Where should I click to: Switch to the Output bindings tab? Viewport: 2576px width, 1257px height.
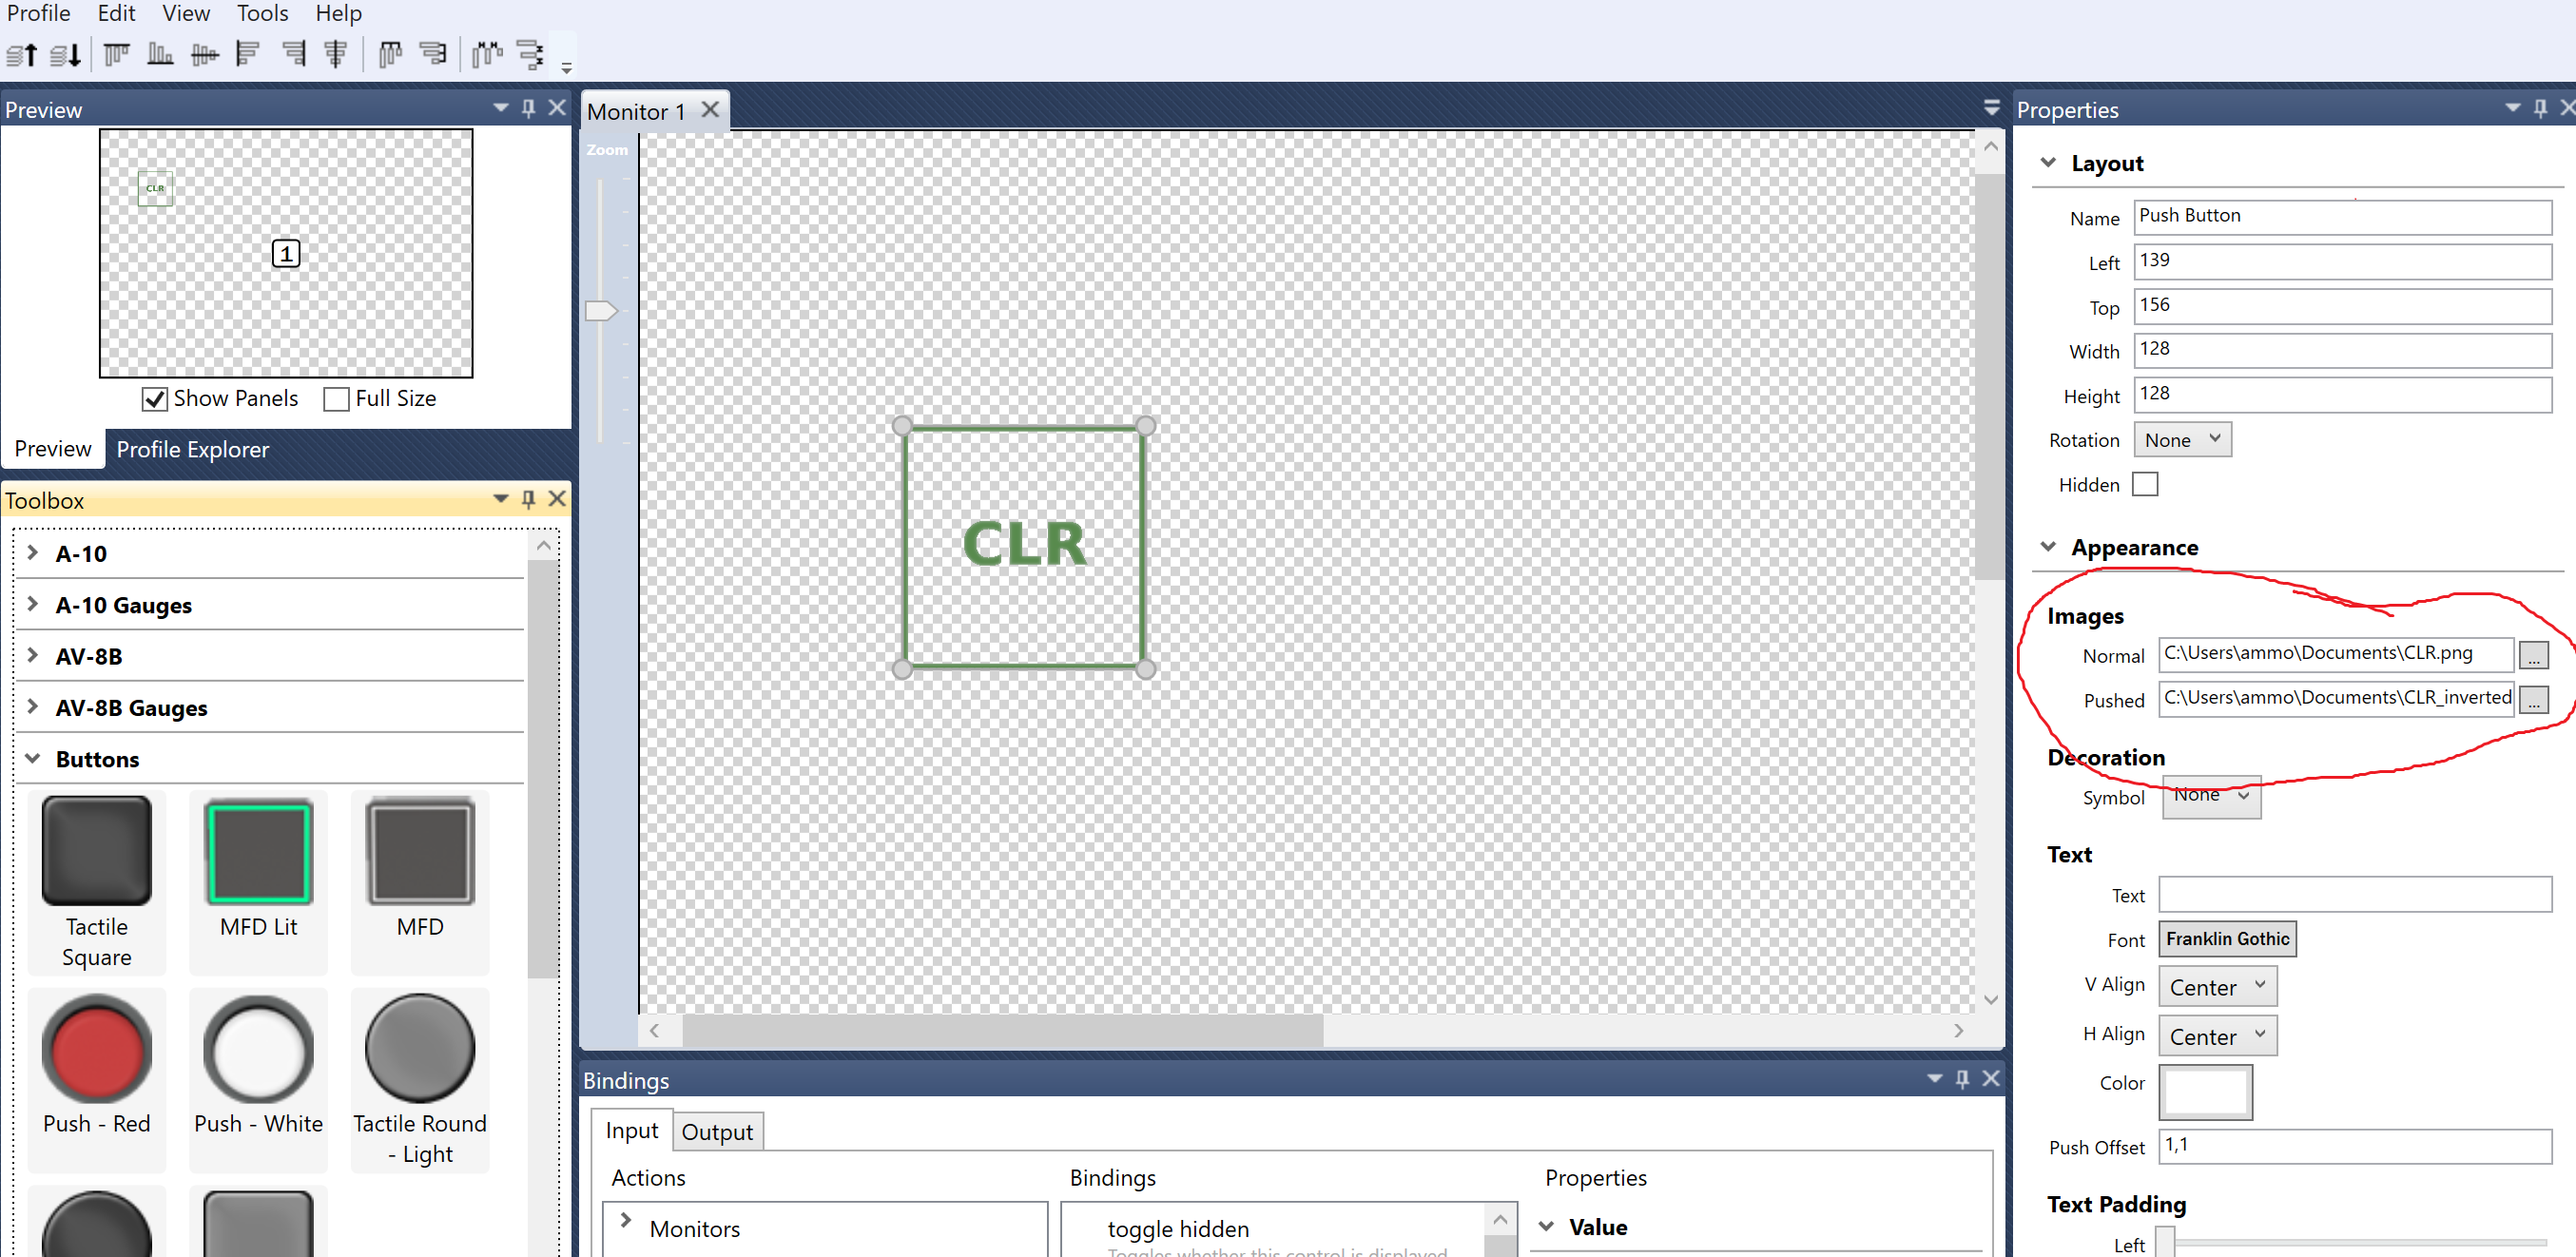[717, 1131]
